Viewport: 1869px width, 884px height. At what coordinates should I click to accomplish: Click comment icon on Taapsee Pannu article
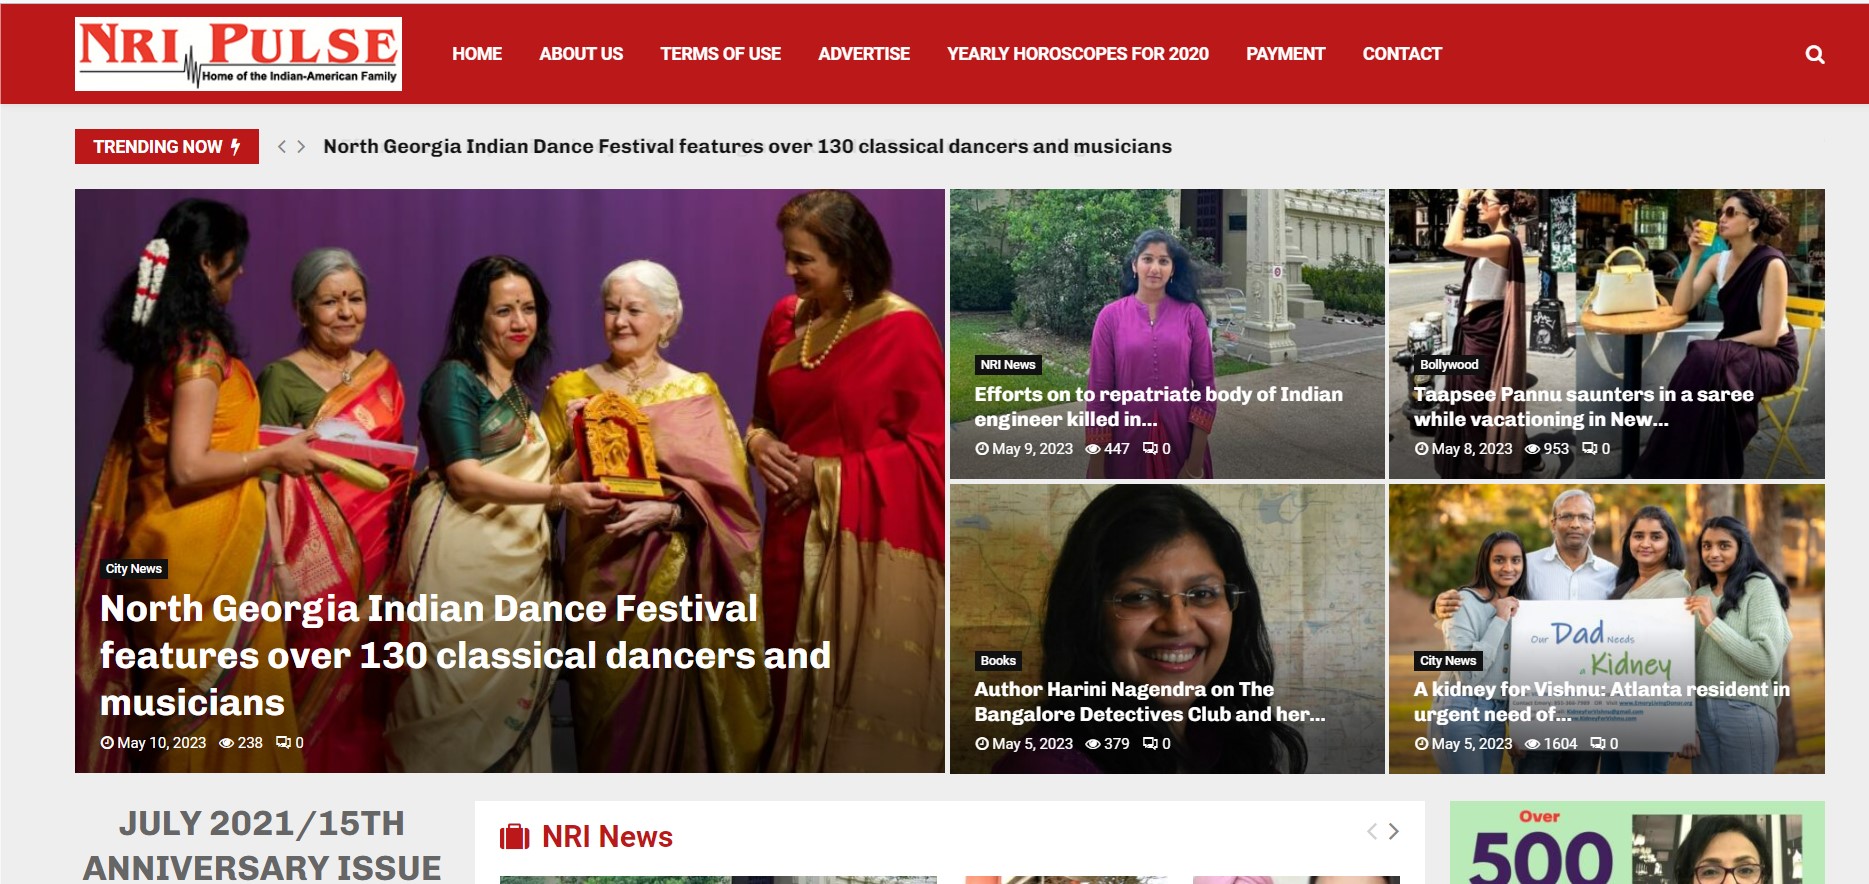coord(1589,449)
